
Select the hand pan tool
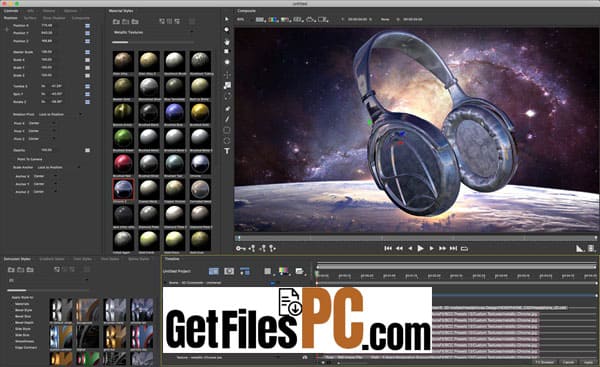click(227, 42)
